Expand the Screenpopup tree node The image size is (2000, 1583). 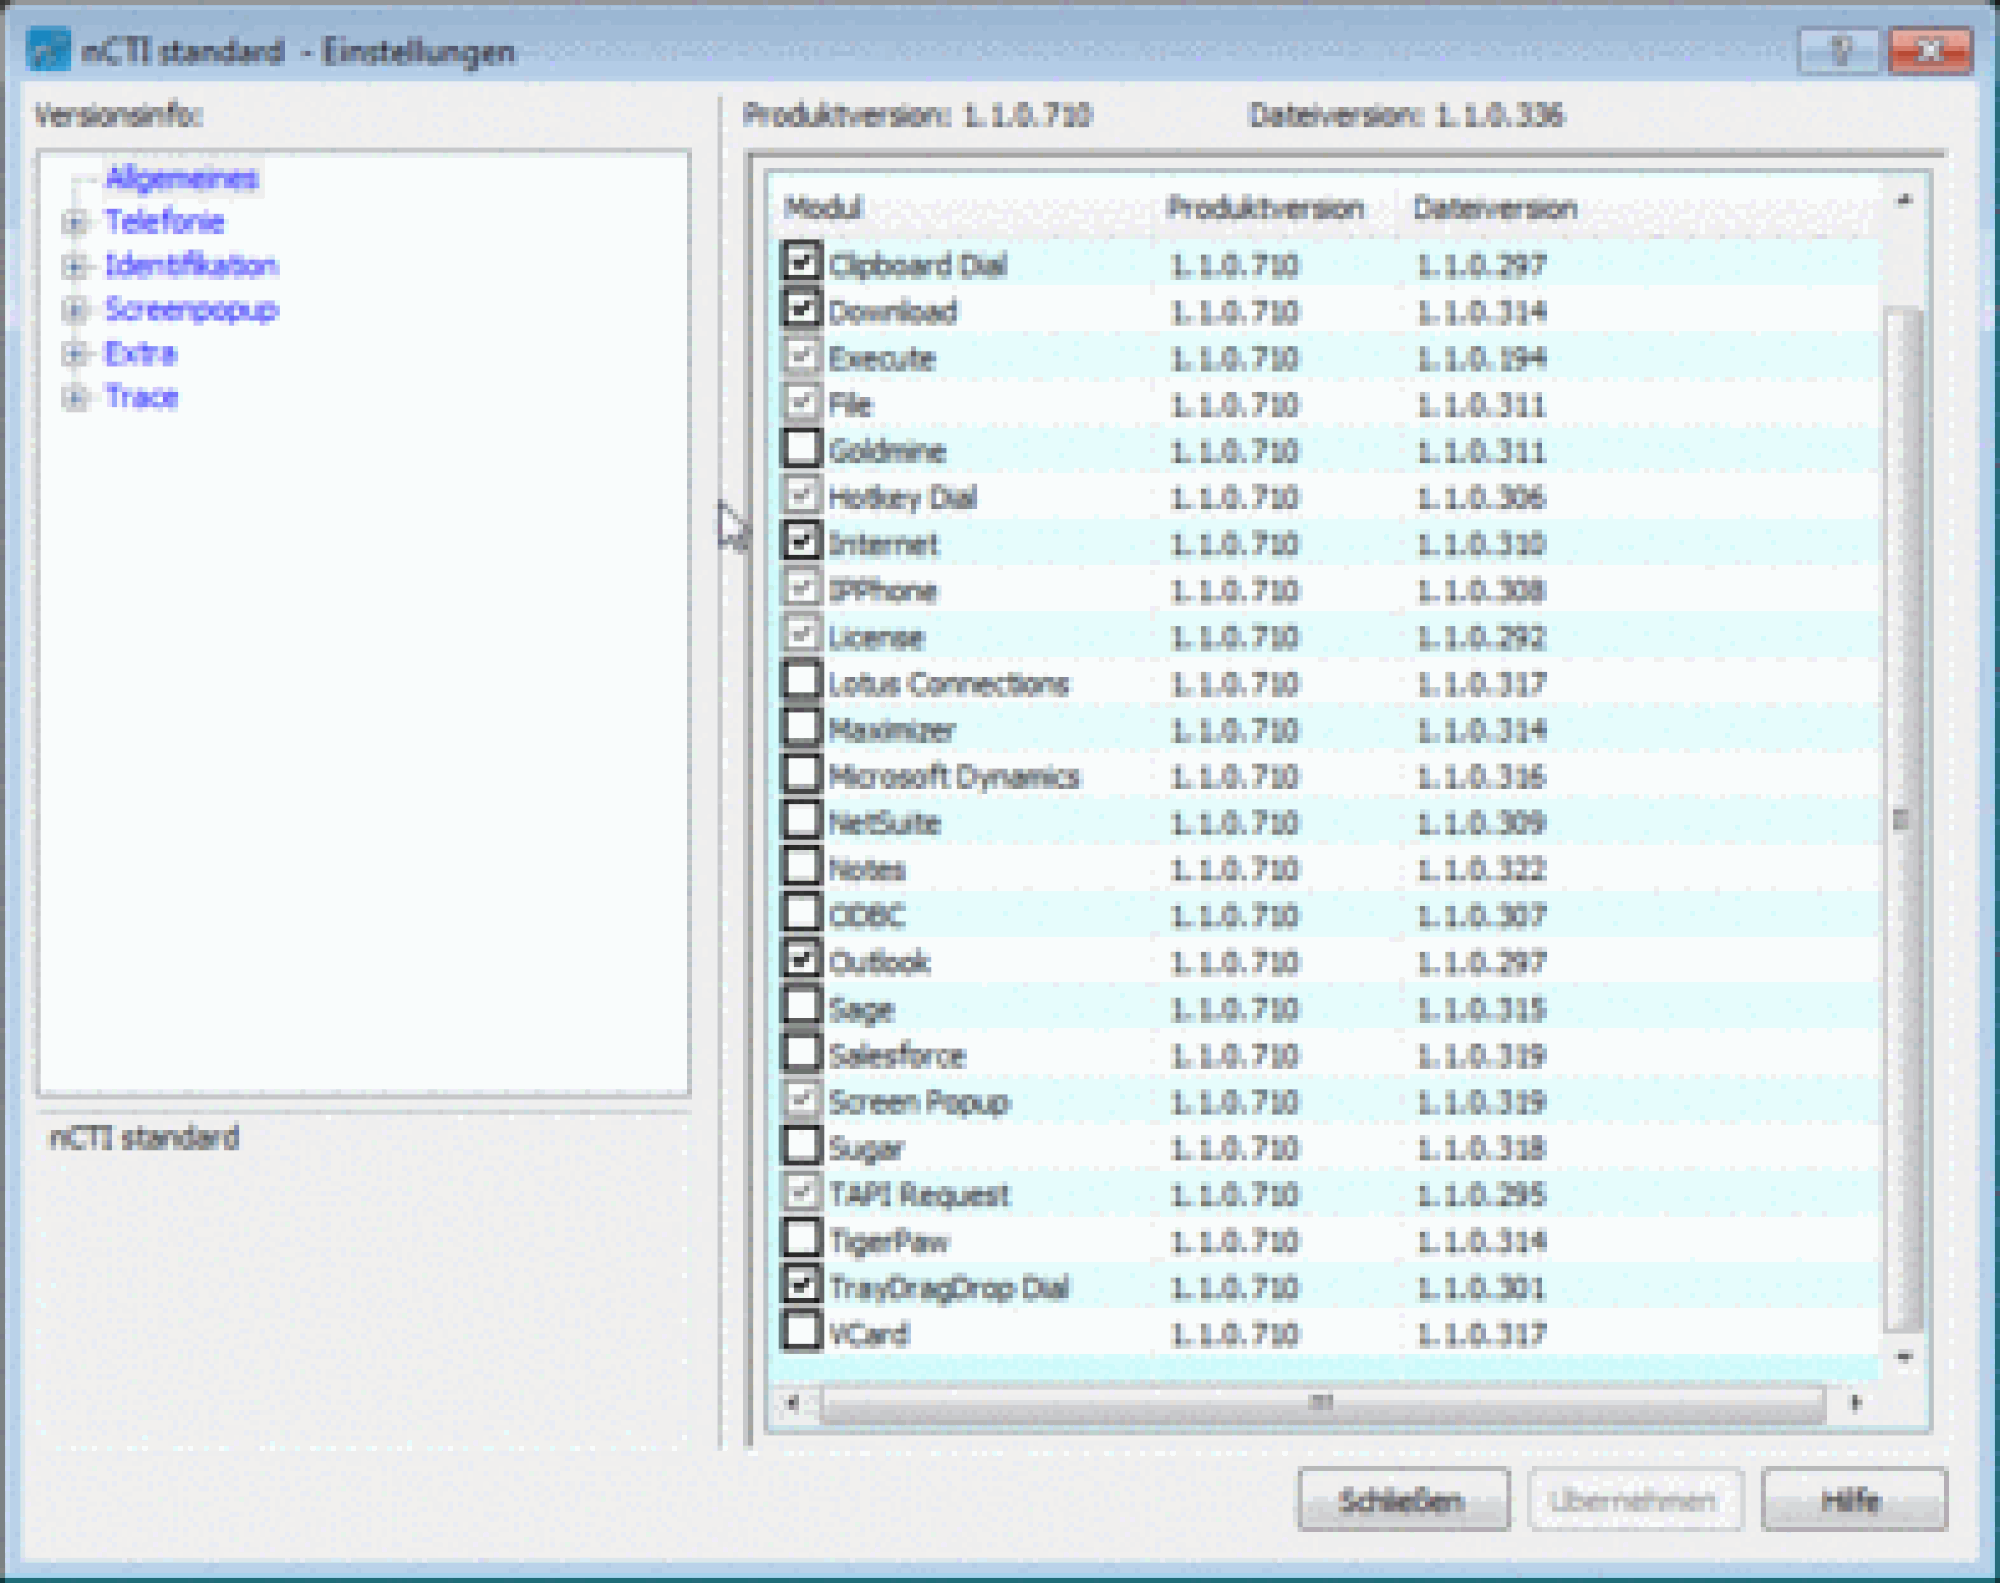coord(74,310)
